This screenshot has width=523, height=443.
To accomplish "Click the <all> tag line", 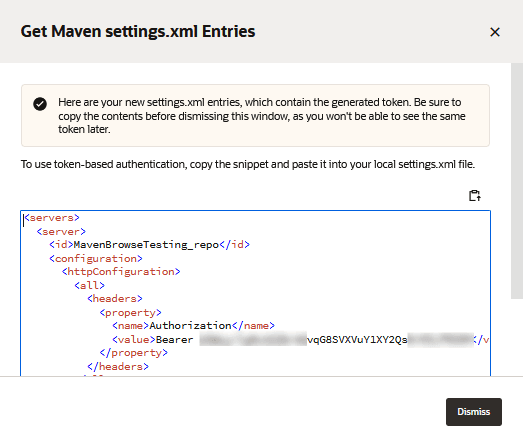I will (x=89, y=286).
